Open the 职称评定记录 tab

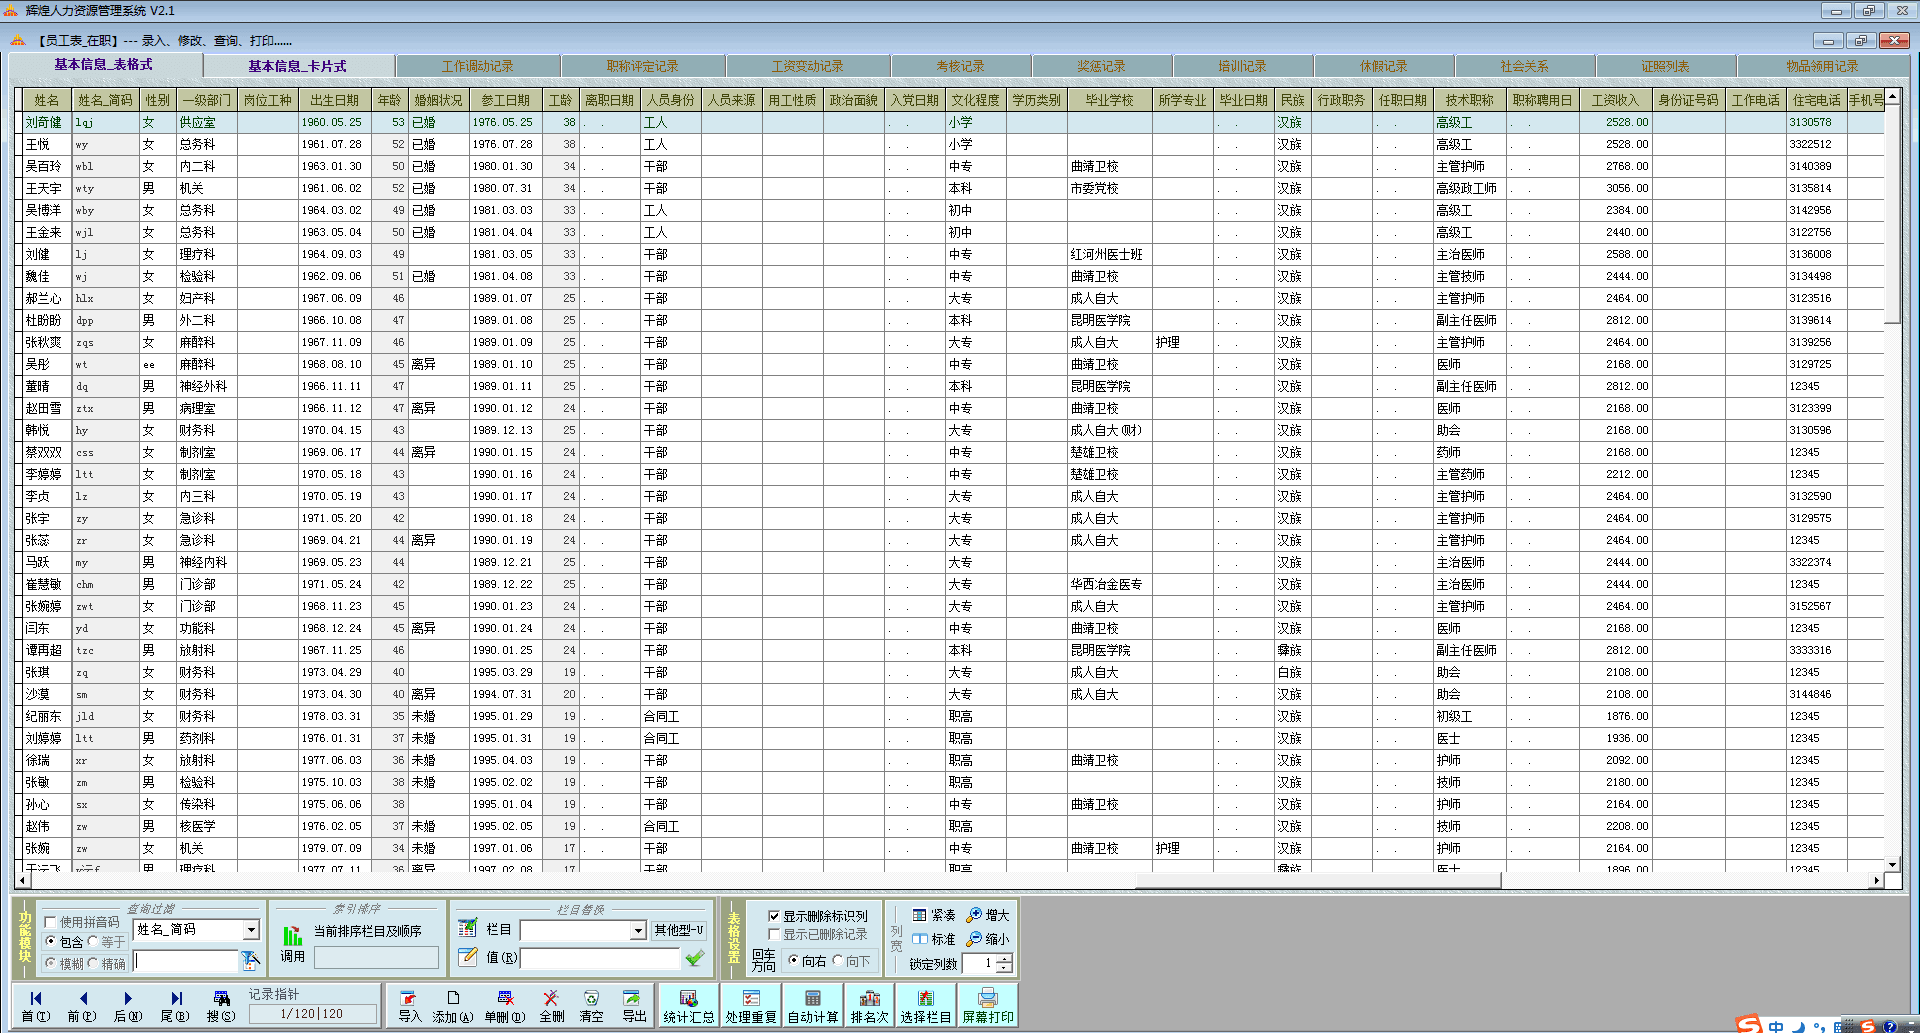[x=642, y=66]
